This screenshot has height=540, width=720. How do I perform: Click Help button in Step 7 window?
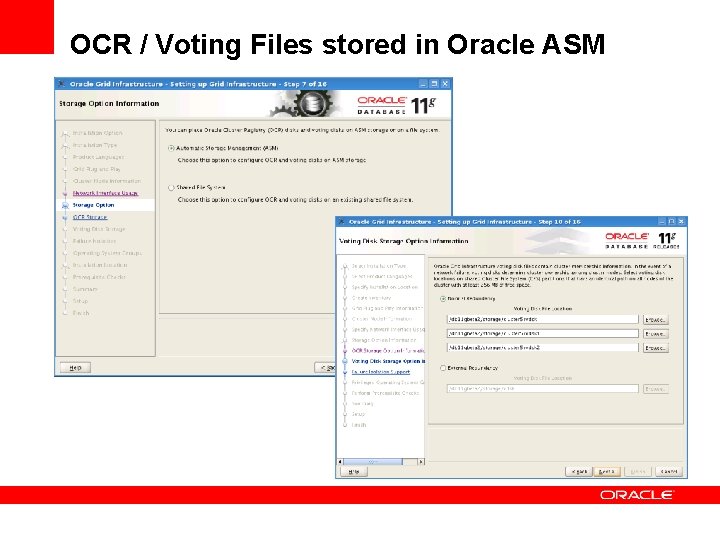(x=75, y=368)
